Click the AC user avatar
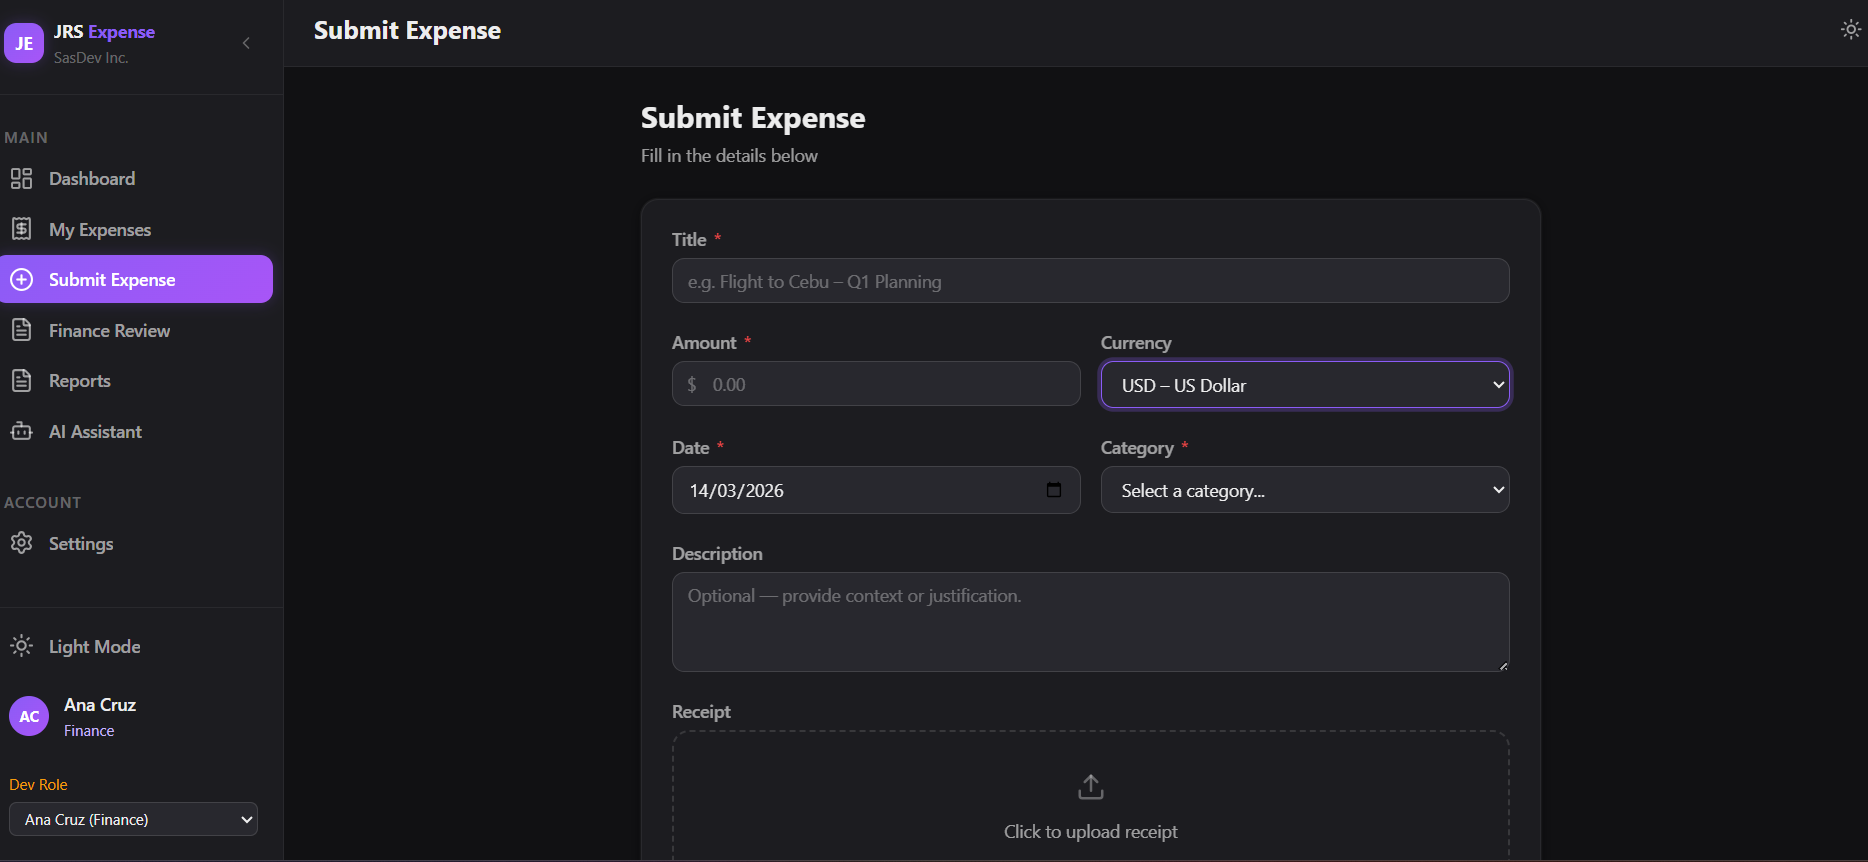 (x=29, y=716)
